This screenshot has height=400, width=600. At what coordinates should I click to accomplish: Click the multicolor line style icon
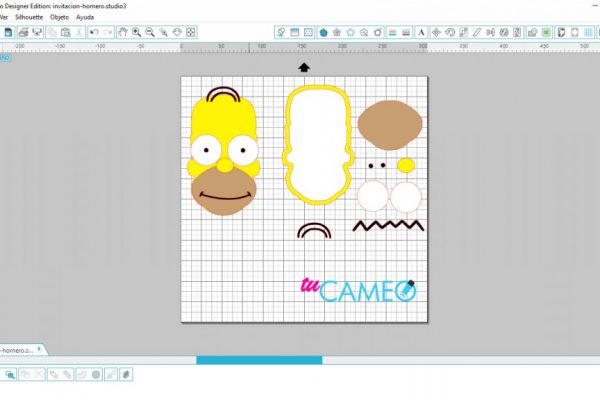pos(392,33)
